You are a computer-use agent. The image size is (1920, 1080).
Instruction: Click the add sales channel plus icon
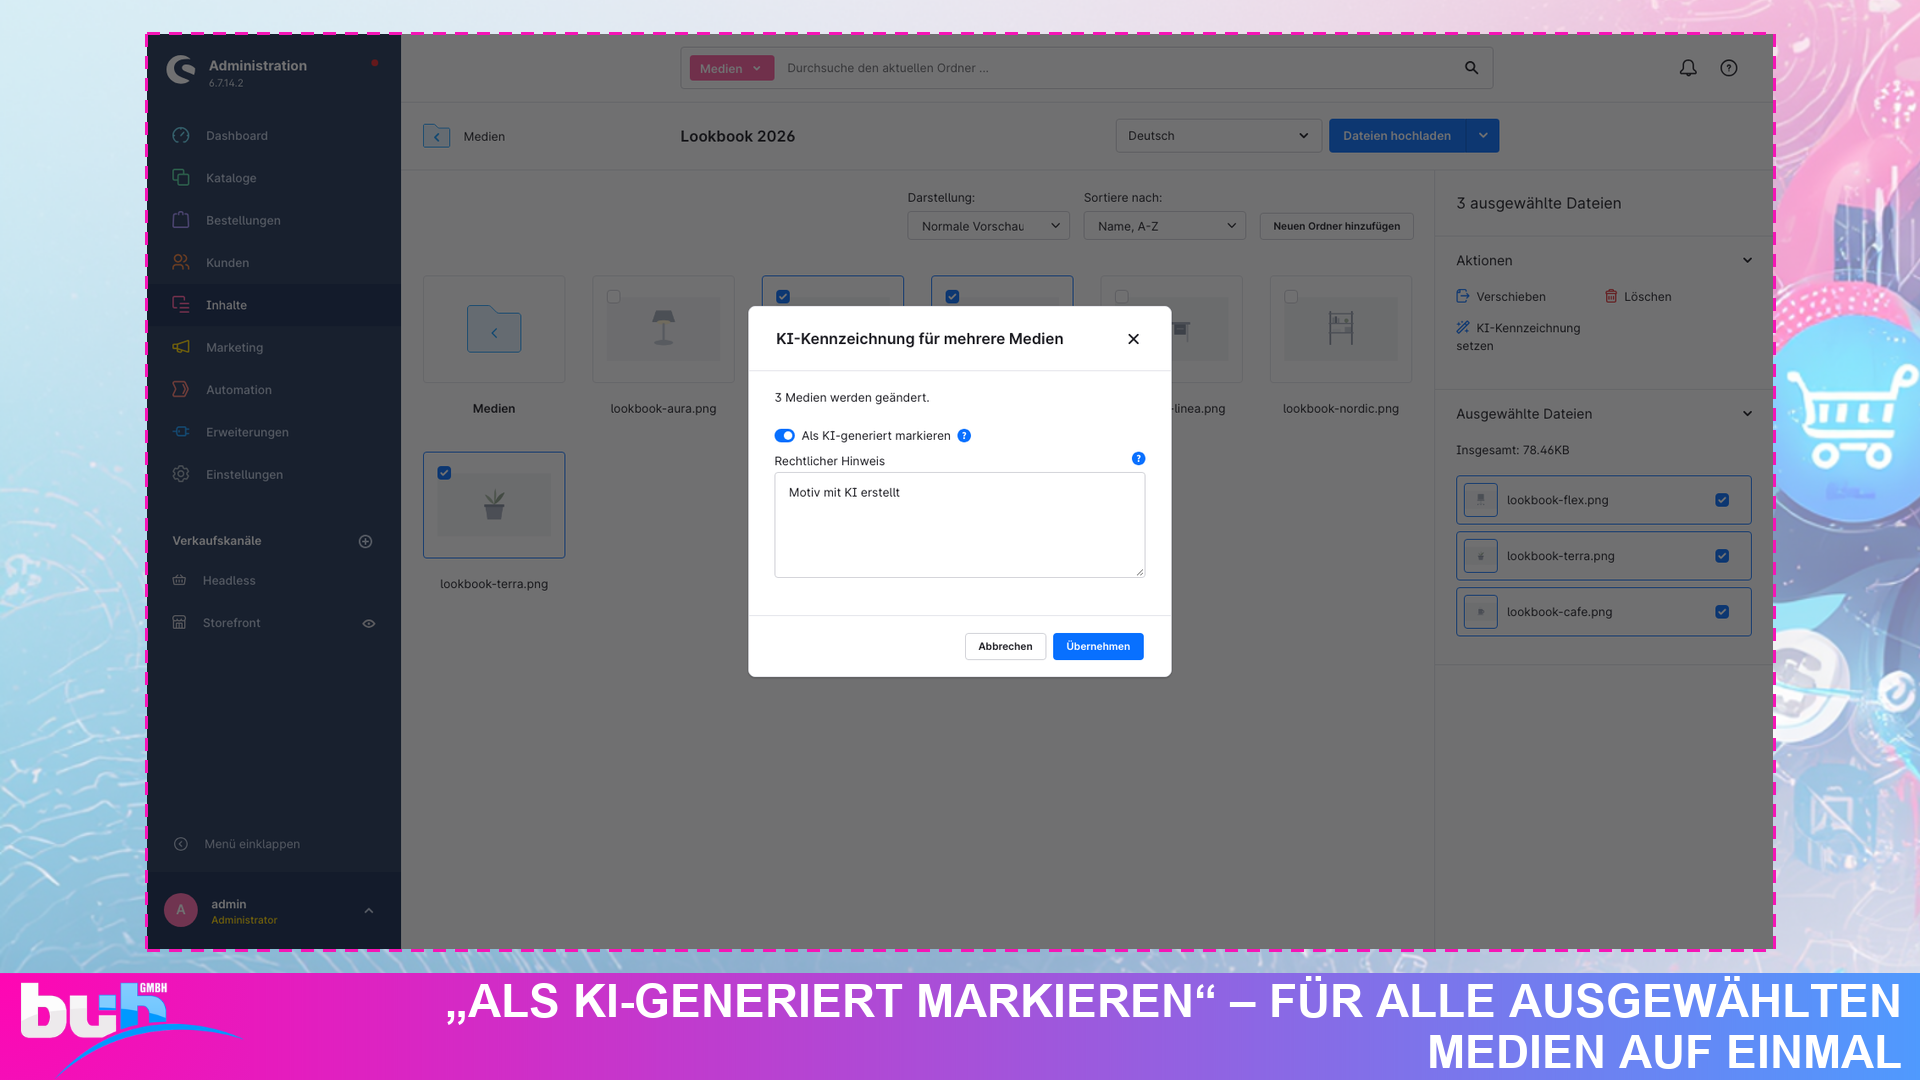coord(366,541)
